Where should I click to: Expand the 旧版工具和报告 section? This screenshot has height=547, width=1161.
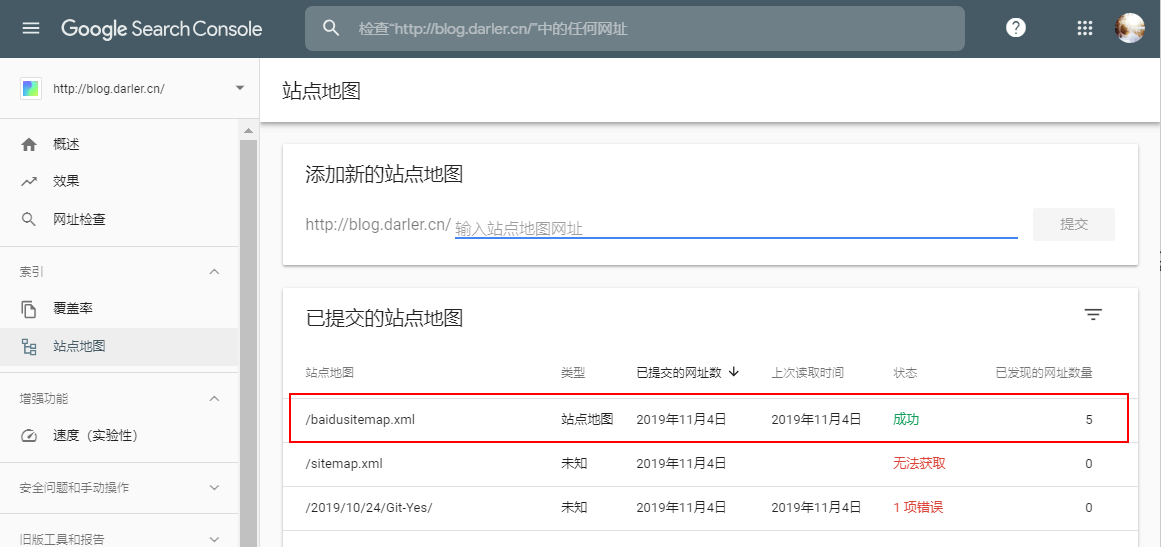[215, 540]
